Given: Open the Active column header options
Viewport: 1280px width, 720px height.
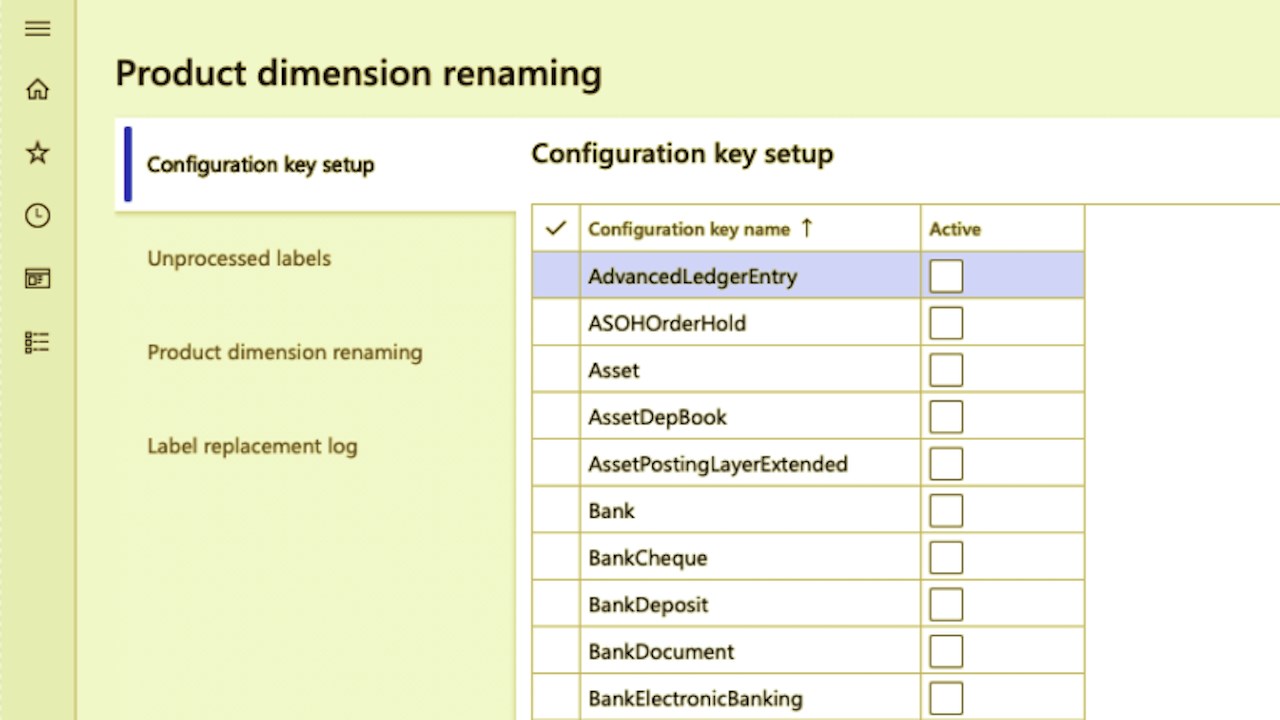Looking at the screenshot, I should [955, 229].
